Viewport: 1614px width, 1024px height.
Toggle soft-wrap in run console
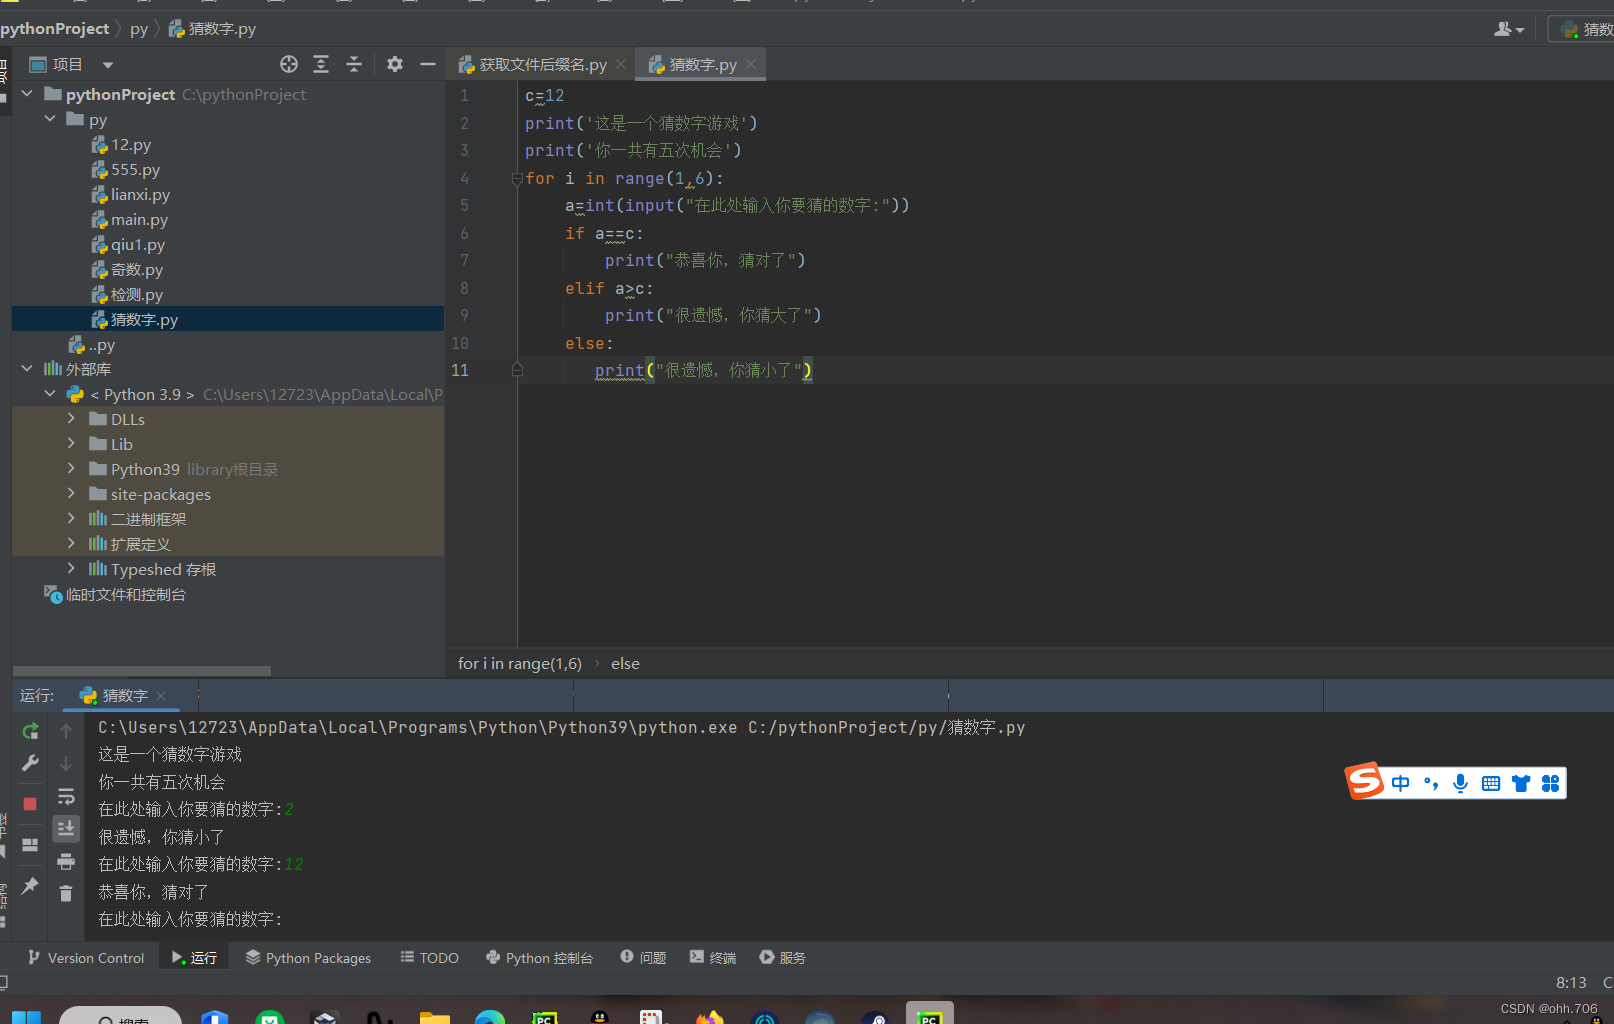click(x=66, y=797)
